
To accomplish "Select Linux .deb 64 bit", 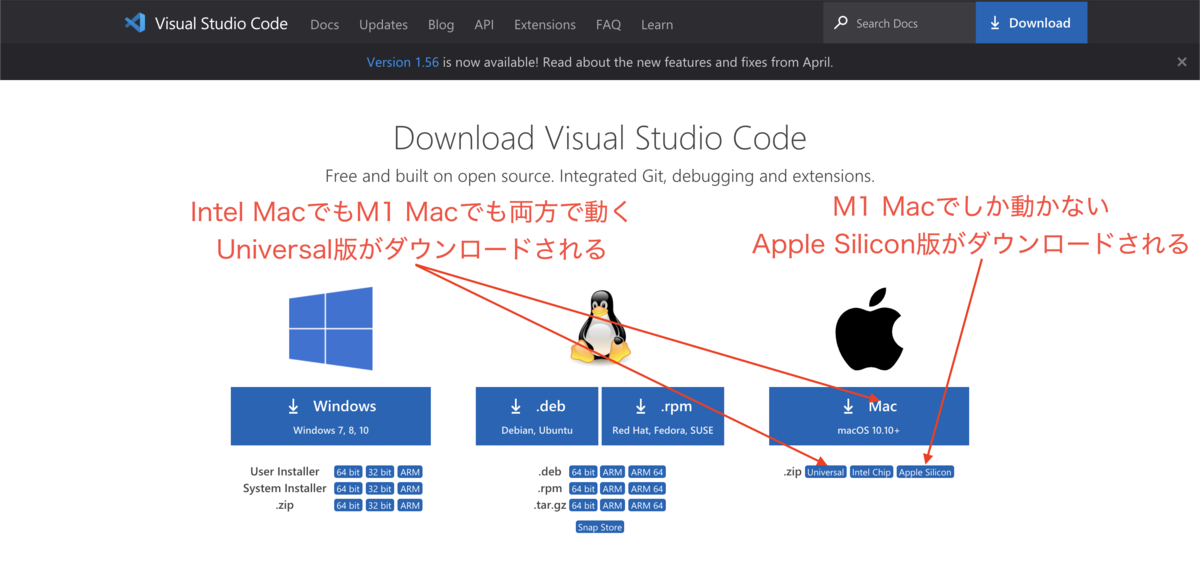I will pos(583,472).
